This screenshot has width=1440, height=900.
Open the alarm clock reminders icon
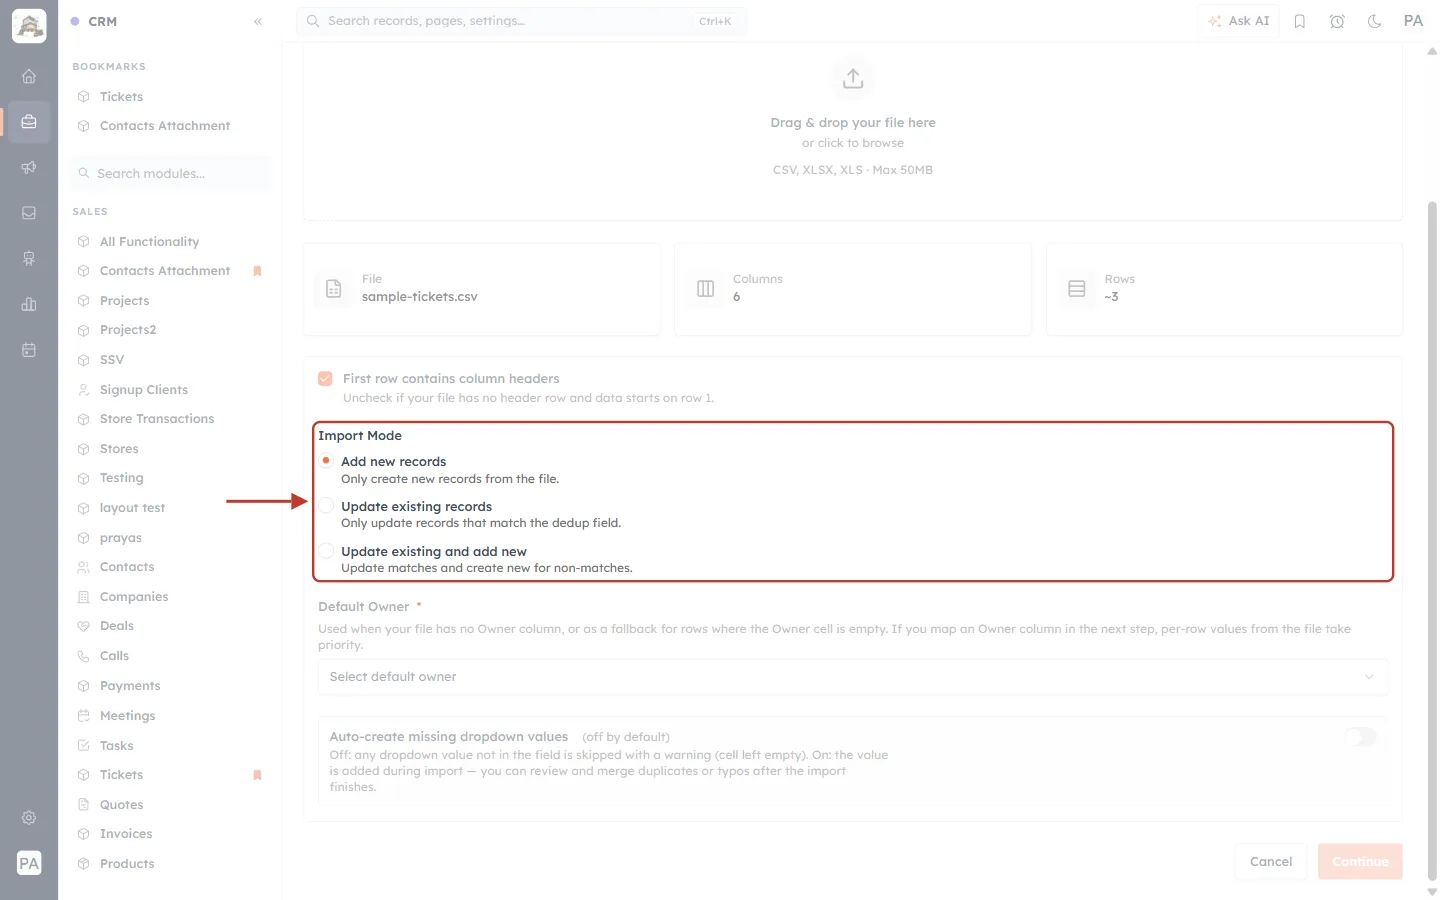pos(1337,21)
